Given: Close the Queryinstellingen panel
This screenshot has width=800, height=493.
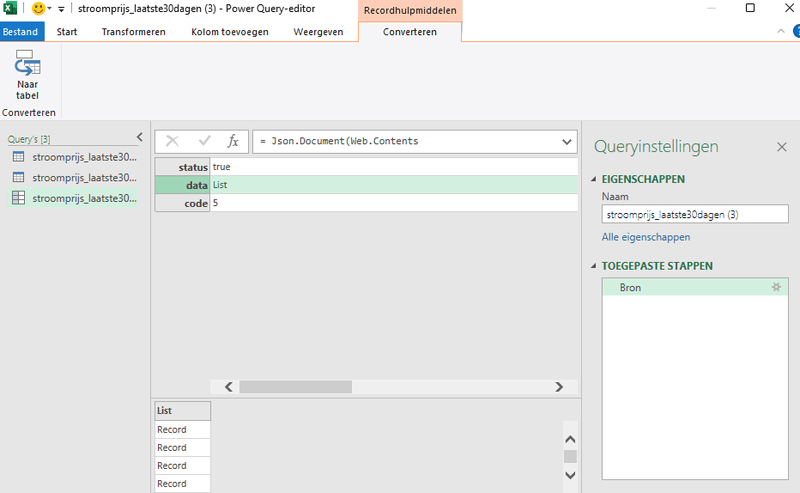Looking at the screenshot, I should tap(782, 147).
